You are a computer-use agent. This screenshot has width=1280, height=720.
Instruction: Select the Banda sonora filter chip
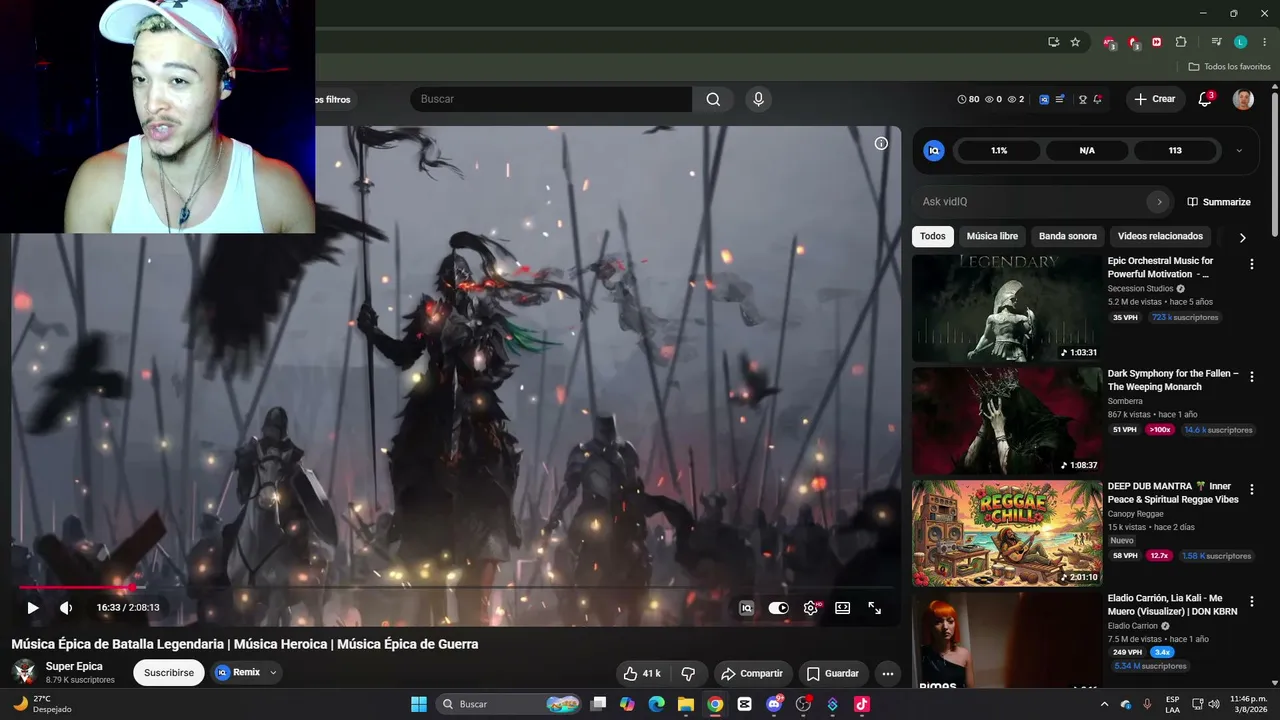[1068, 236]
